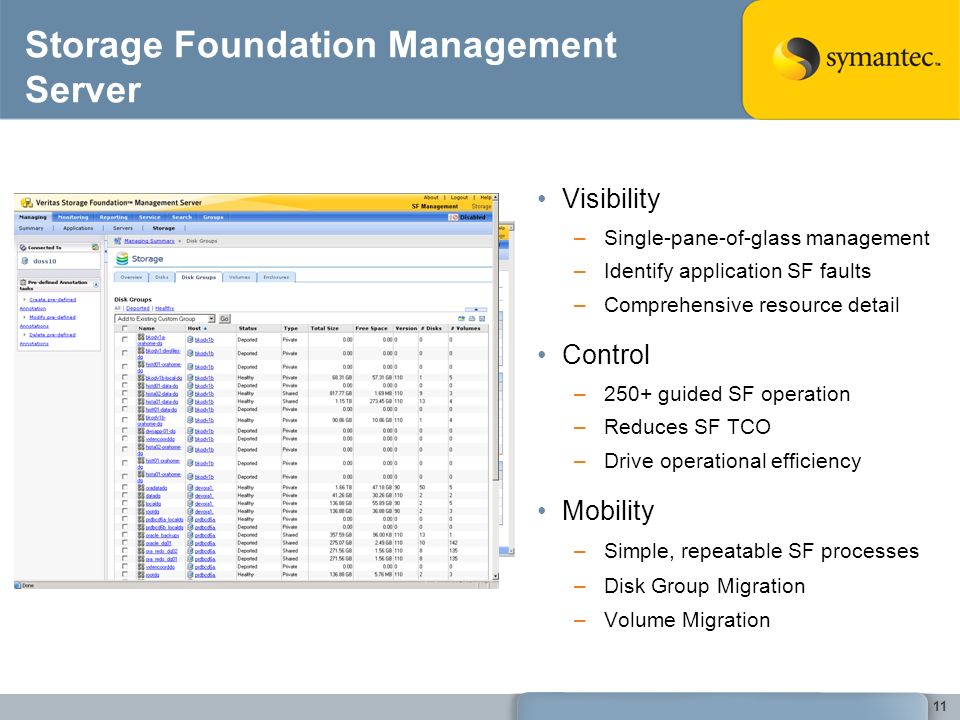
Task: Click the Host column sort arrow
Action: (205, 328)
